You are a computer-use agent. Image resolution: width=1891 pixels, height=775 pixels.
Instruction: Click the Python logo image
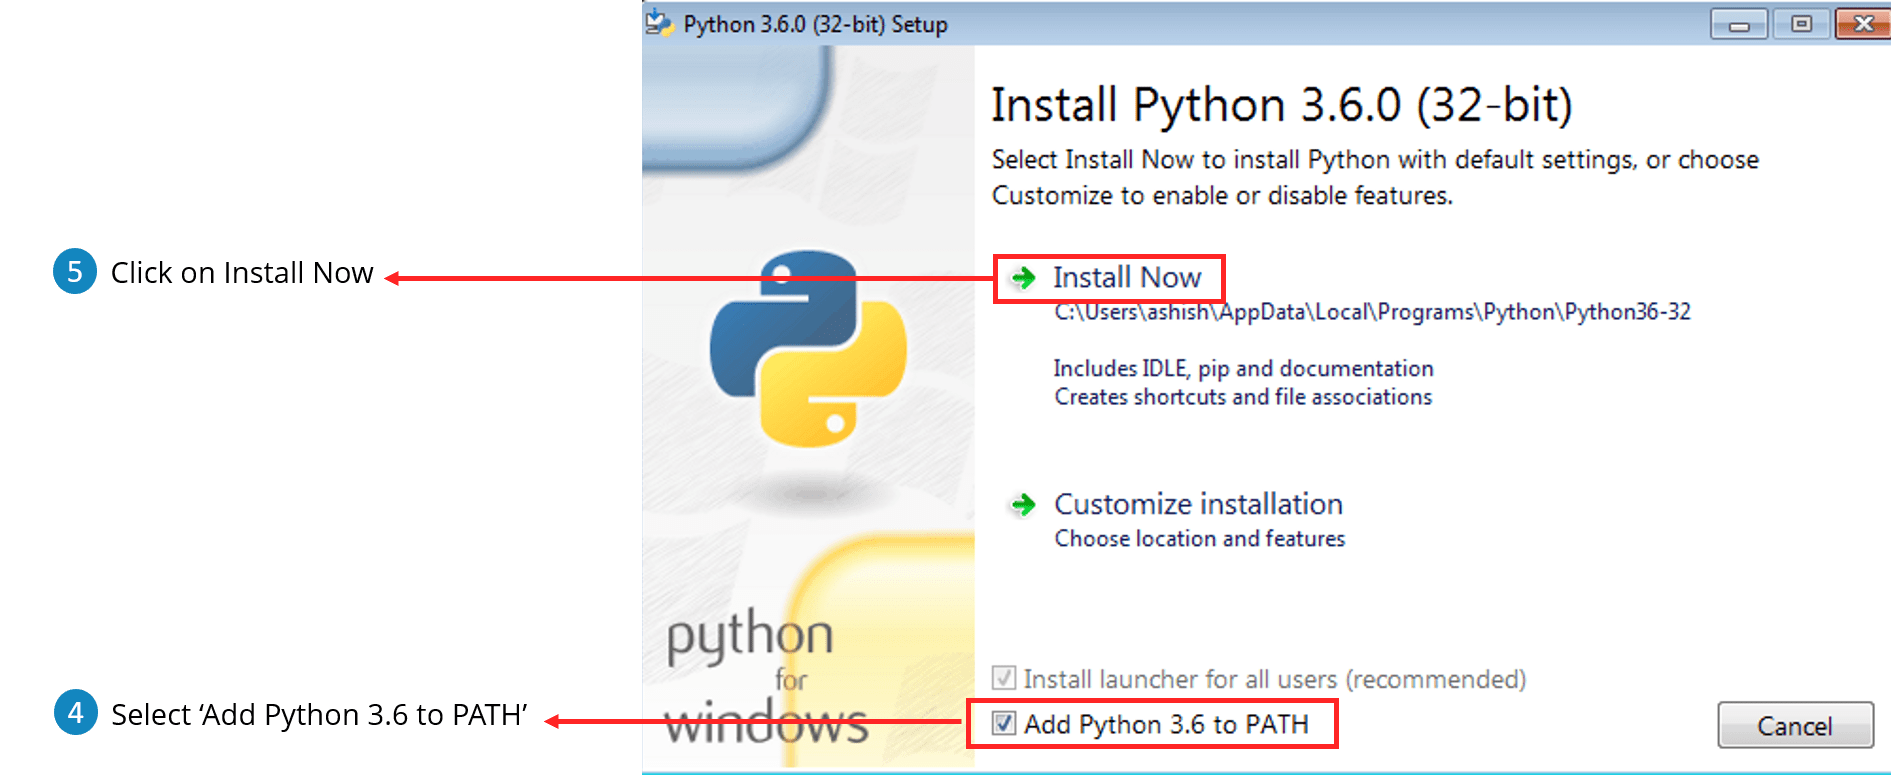(808, 348)
